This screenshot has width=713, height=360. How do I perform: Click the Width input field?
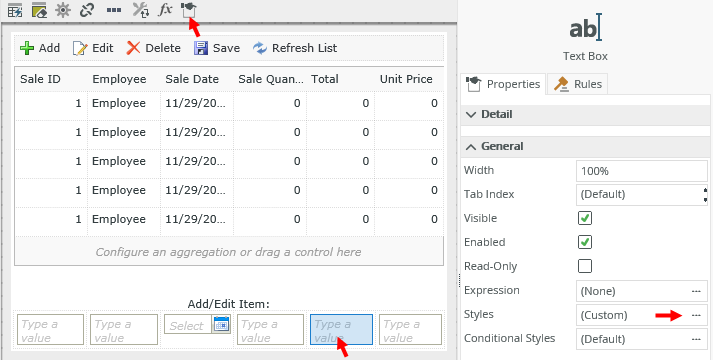(642, 171)
